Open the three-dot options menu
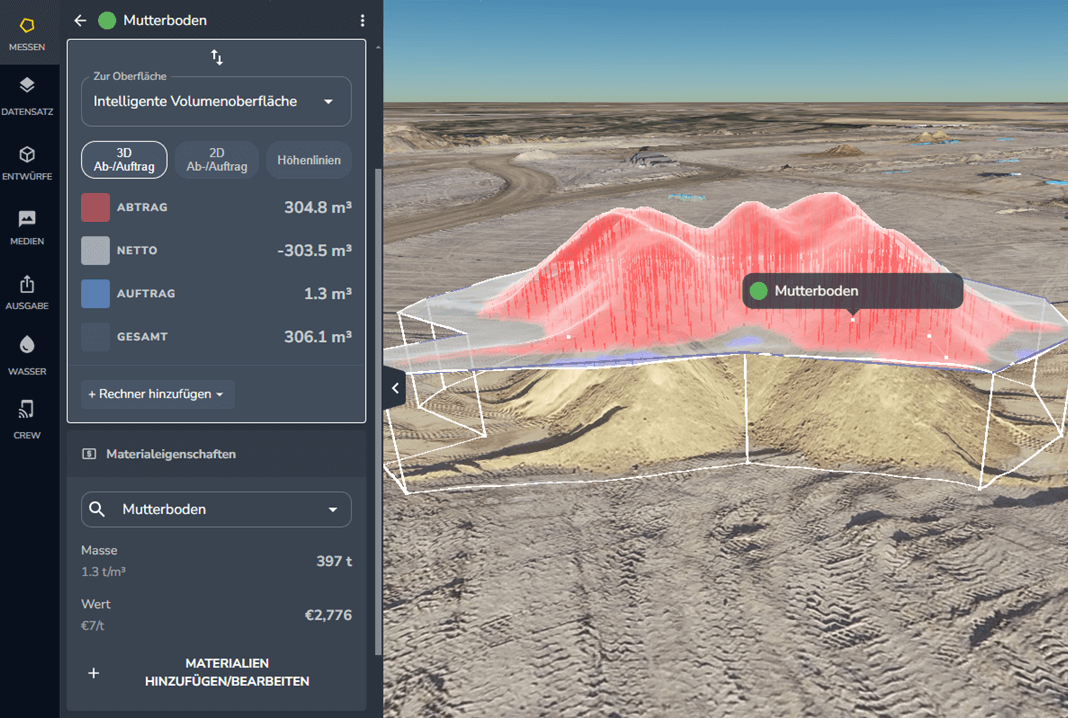This screenshot has height=718, width=1068. click(x=362, y=20)
